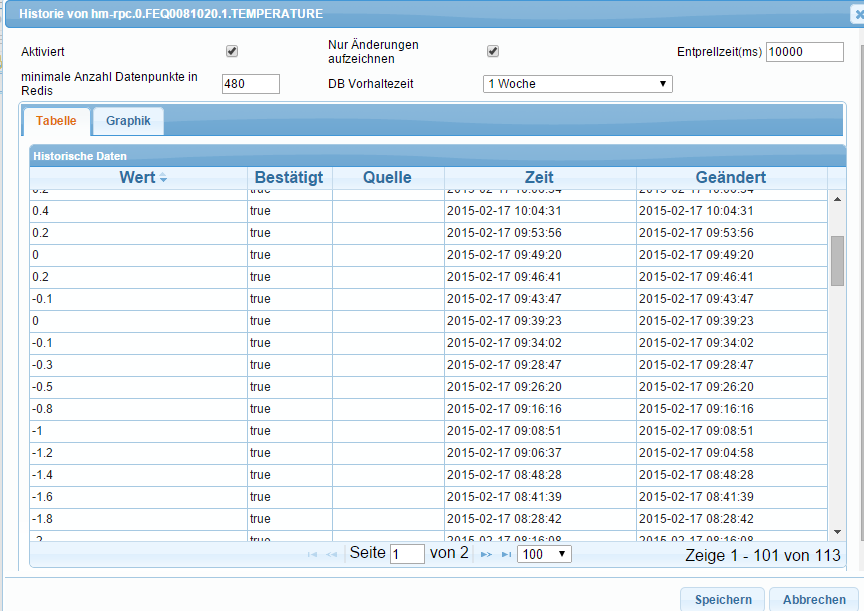Click the table scrollbar down arrow
The image size is (864, 611).
(837, 532)
